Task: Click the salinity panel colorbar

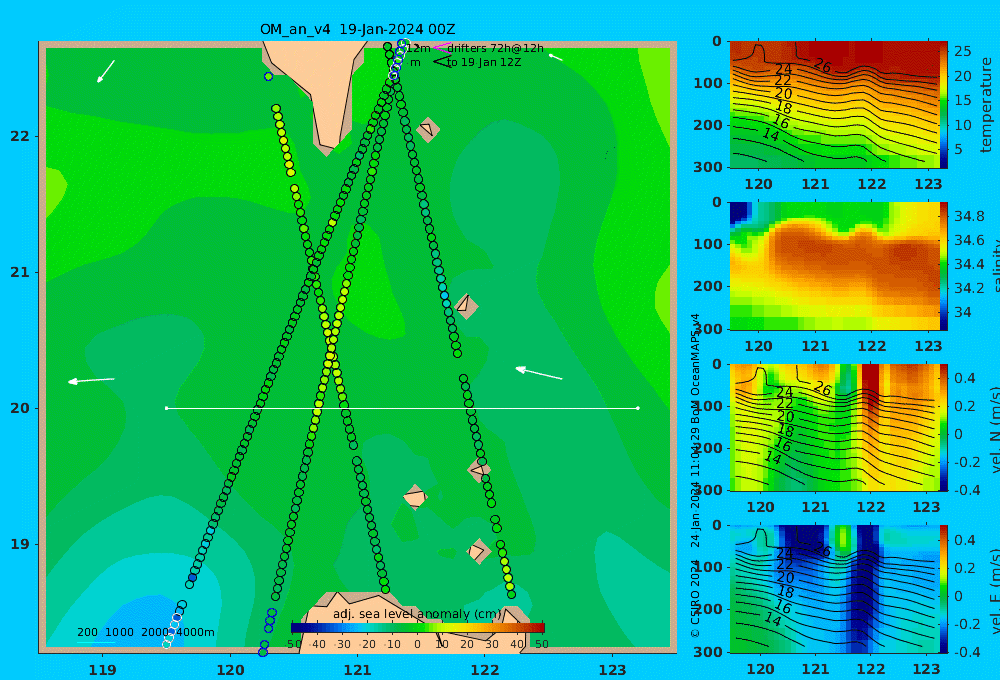Action: click(943, 266)
